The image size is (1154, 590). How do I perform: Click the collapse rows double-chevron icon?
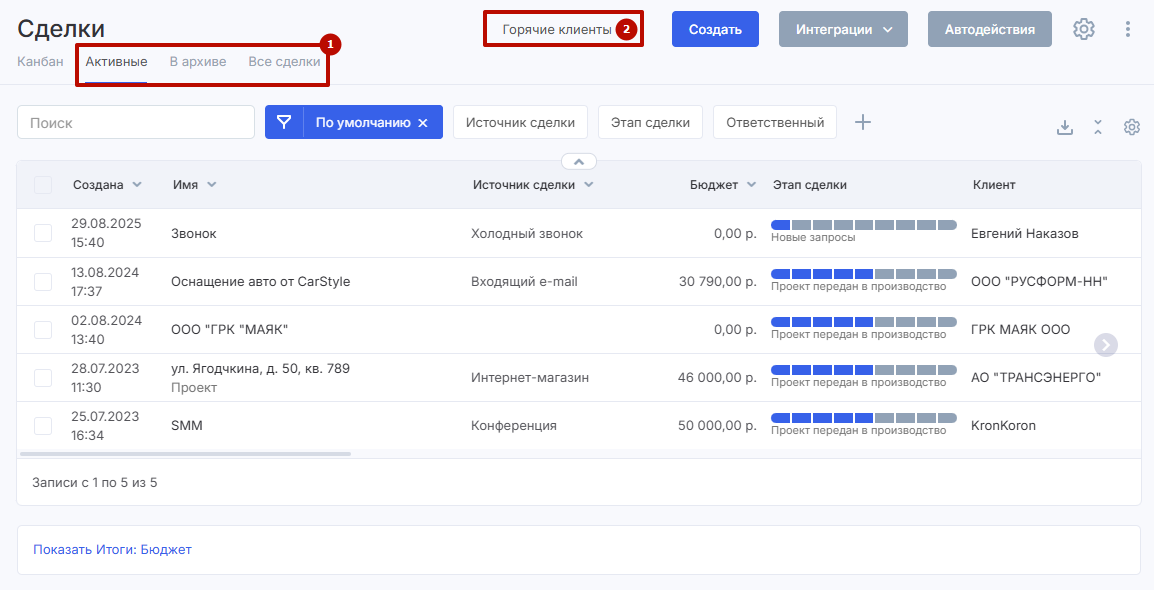(1098, 127)
